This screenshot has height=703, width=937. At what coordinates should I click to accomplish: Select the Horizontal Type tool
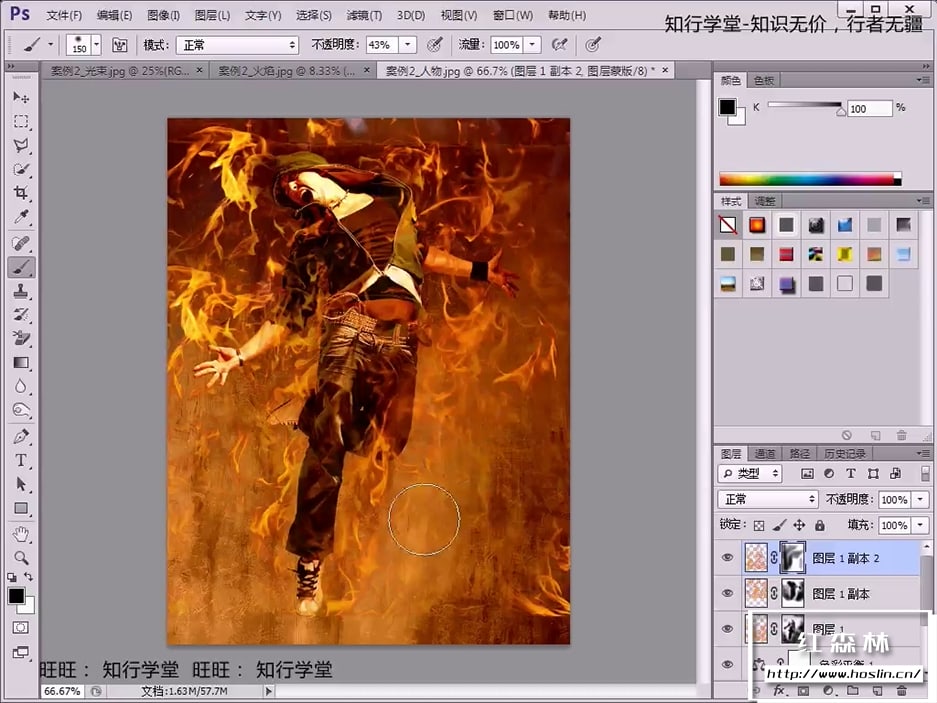tap(21, 460)
